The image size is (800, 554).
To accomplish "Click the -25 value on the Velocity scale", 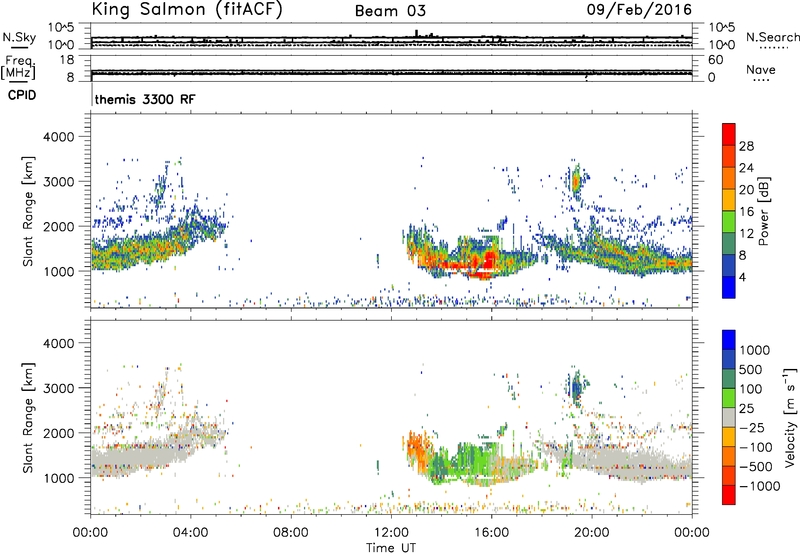I will tap(752, 428).
